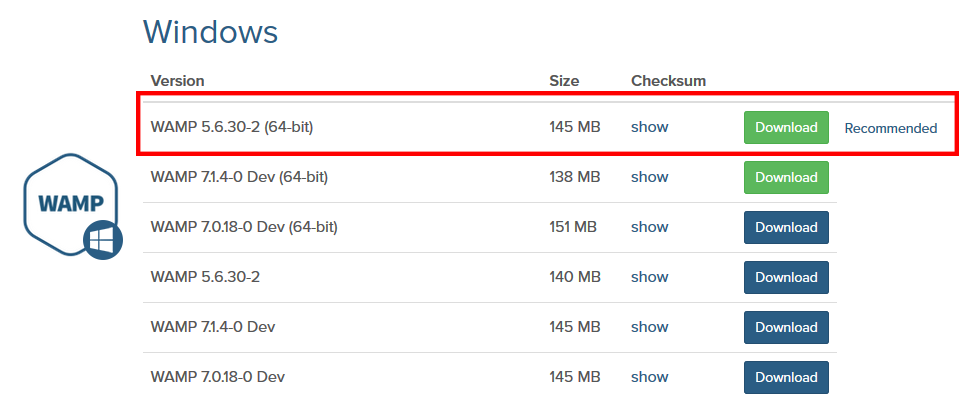
Task: Select the WAMP 7.1.4-0 Dev (64-bit) version text
Action: click(x=239, y=177)
